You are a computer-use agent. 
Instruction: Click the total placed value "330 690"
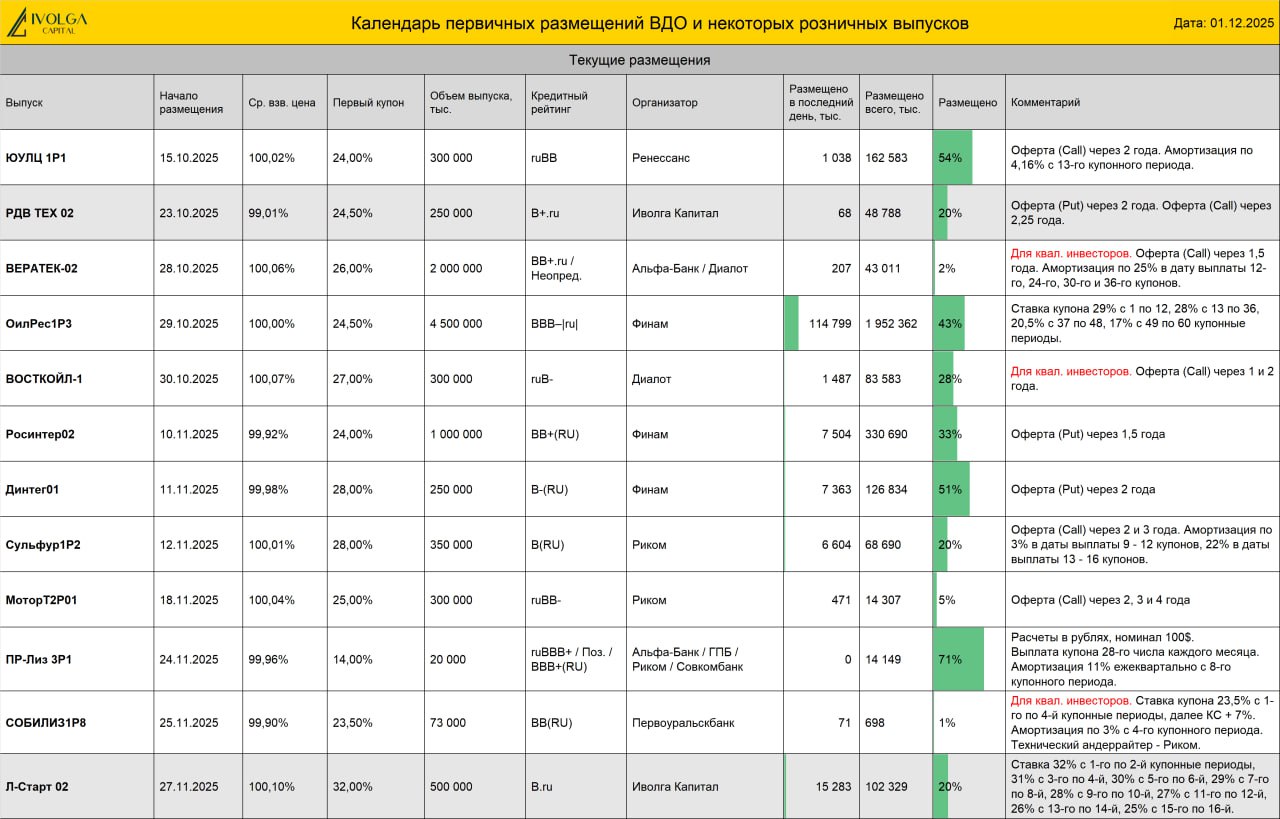click(886, 434)
